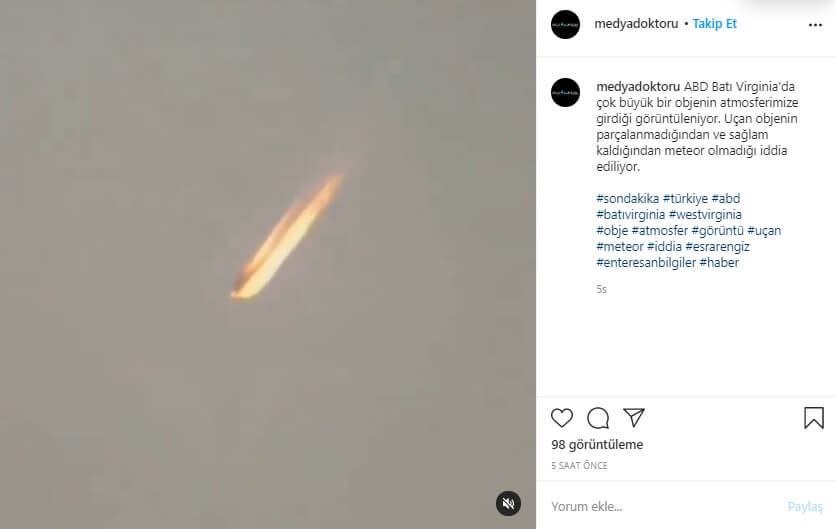This screenshot has height=529, width=835.
Task: Open the #enteresanbilgiler hashtag
Action: [645, 263]
